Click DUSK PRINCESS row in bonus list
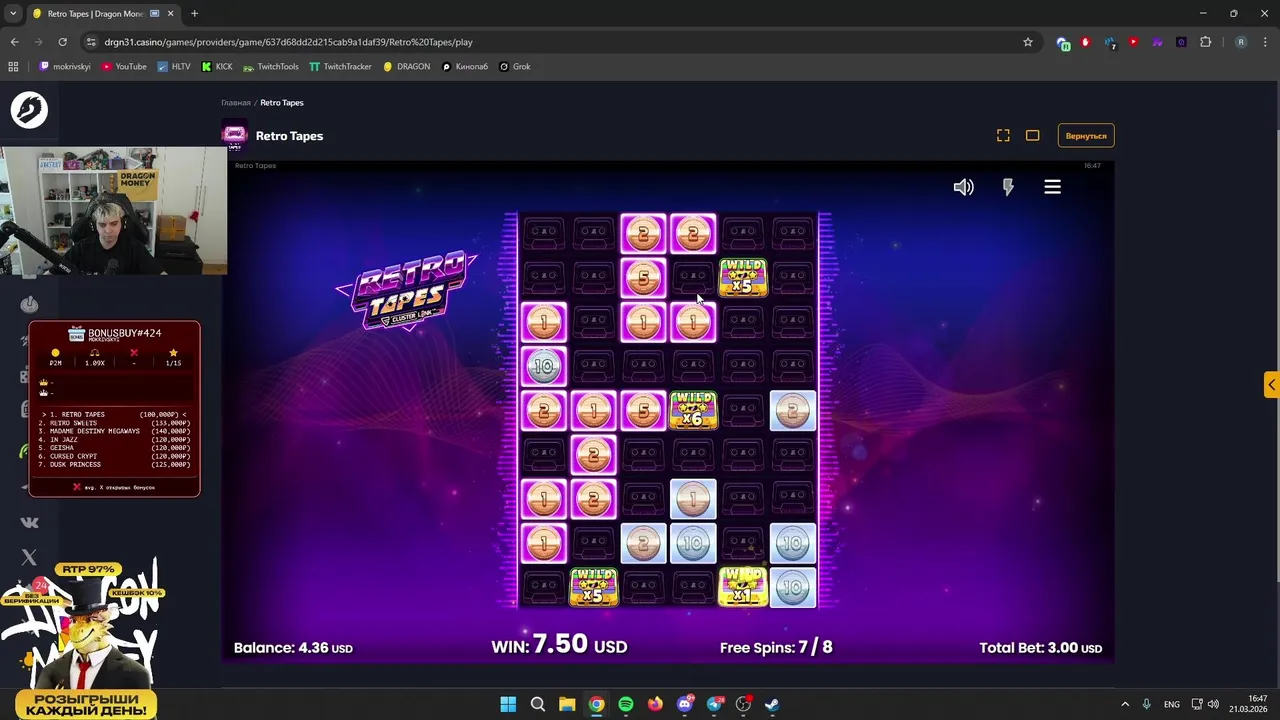This screenshot has width=1280, height=720. point(114,464)
